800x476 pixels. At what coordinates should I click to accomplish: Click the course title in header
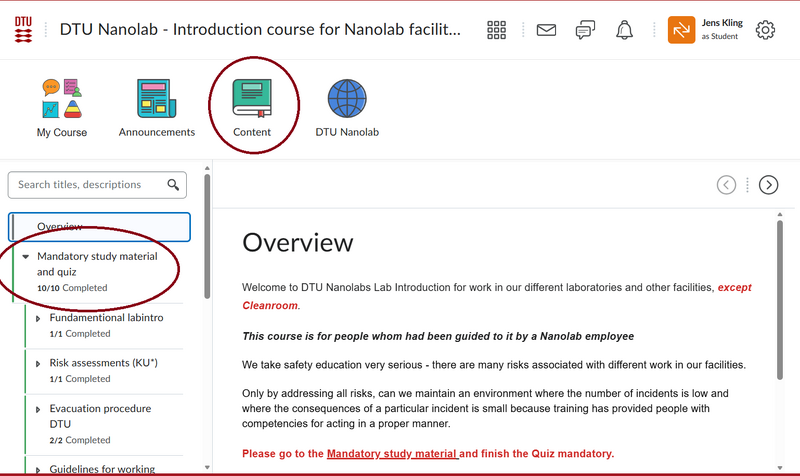[260, 30]
